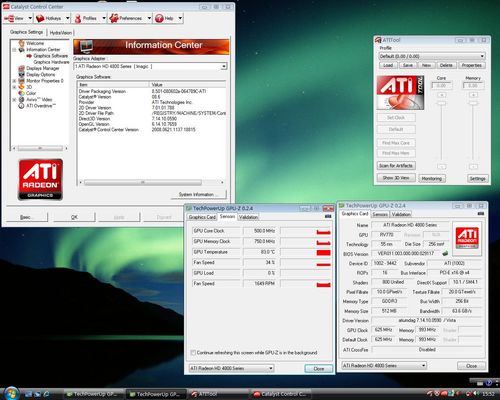The height and width of the screenshot is (400, 500).
Task: Click the View dropdown arrow in Catalyst
Action: pyautogui.click(x=30, y=18)
